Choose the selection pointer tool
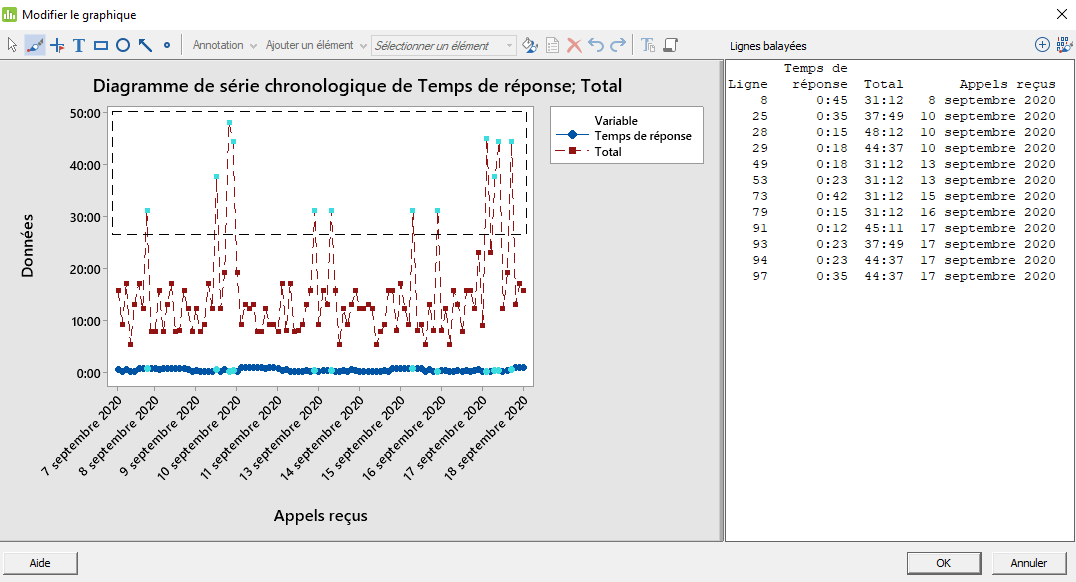The width and height of the screenshot is (1076, 582). 12,45
